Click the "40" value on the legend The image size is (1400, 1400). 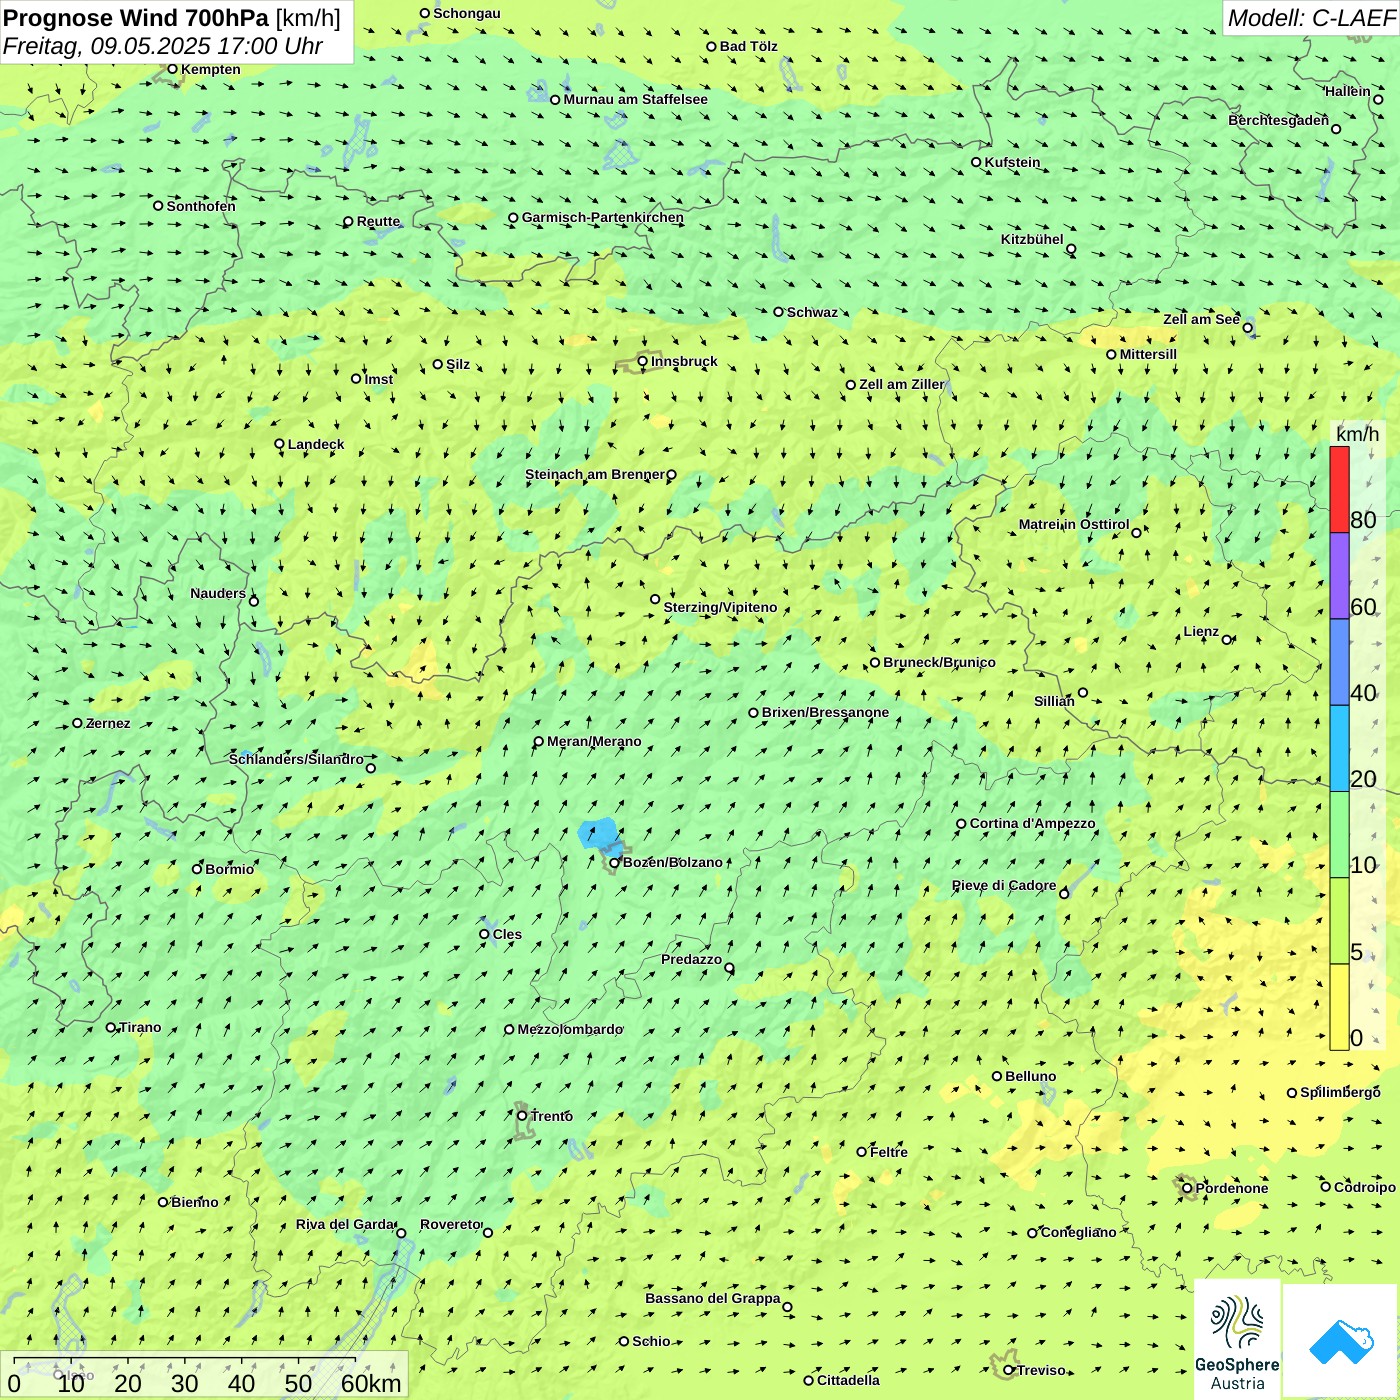[1363, 693]
